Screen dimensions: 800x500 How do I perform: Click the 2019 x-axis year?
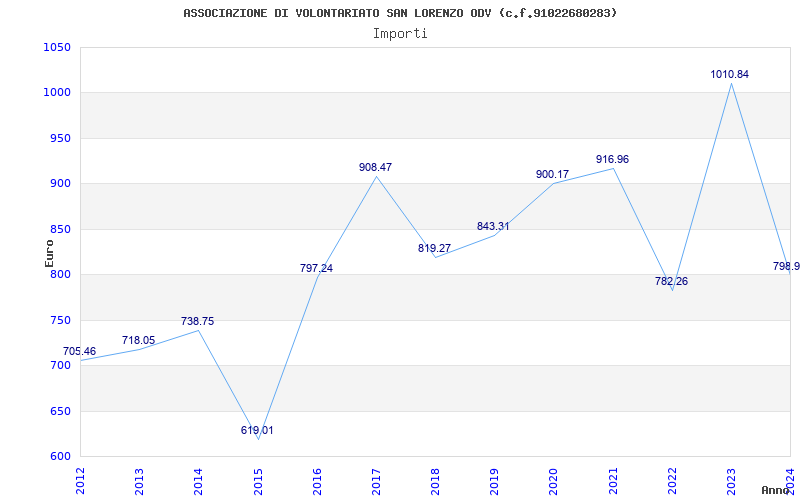tap(494, 481)
